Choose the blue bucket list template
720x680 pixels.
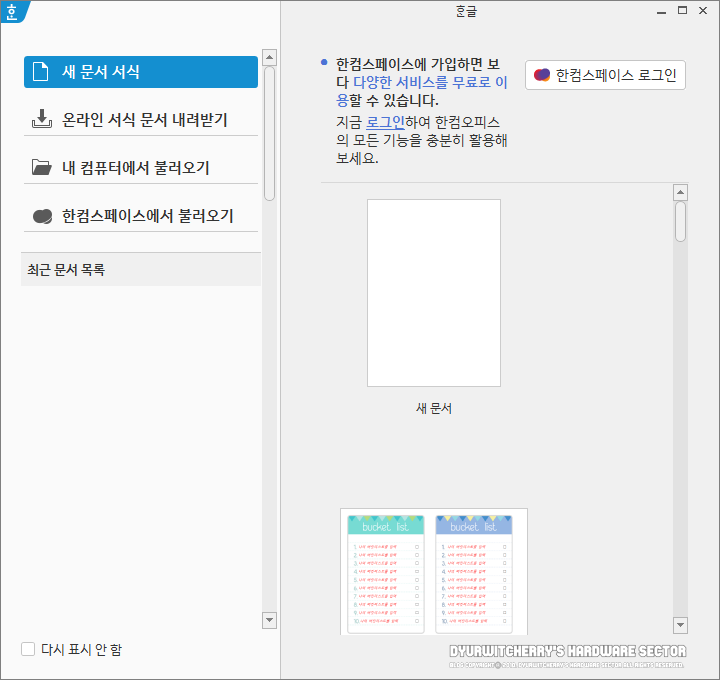pos(474,574)
